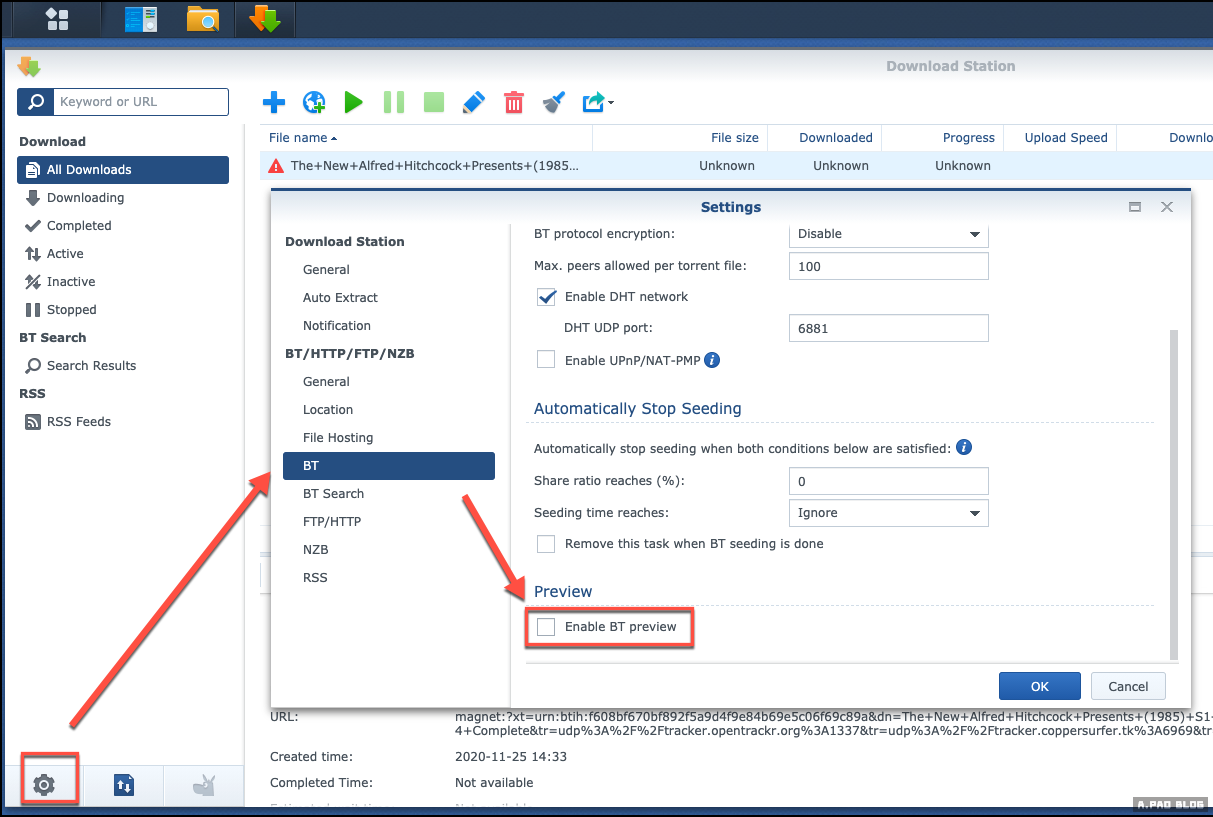Click the broom clear completed icon

554,102
